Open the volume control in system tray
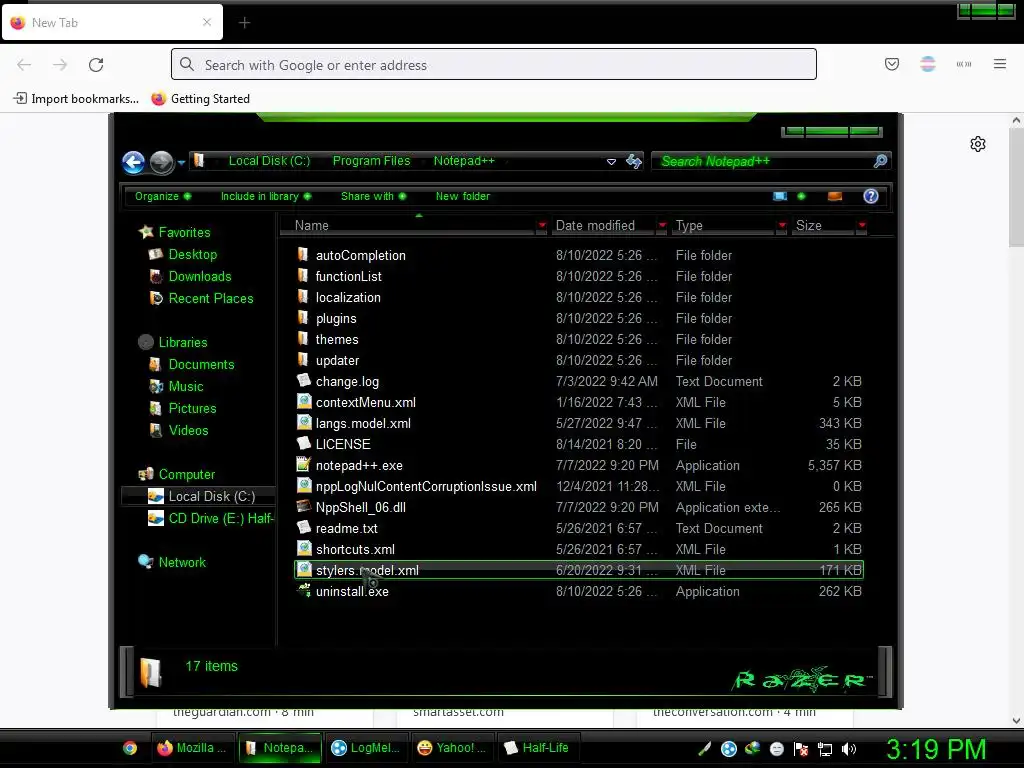 848,749
